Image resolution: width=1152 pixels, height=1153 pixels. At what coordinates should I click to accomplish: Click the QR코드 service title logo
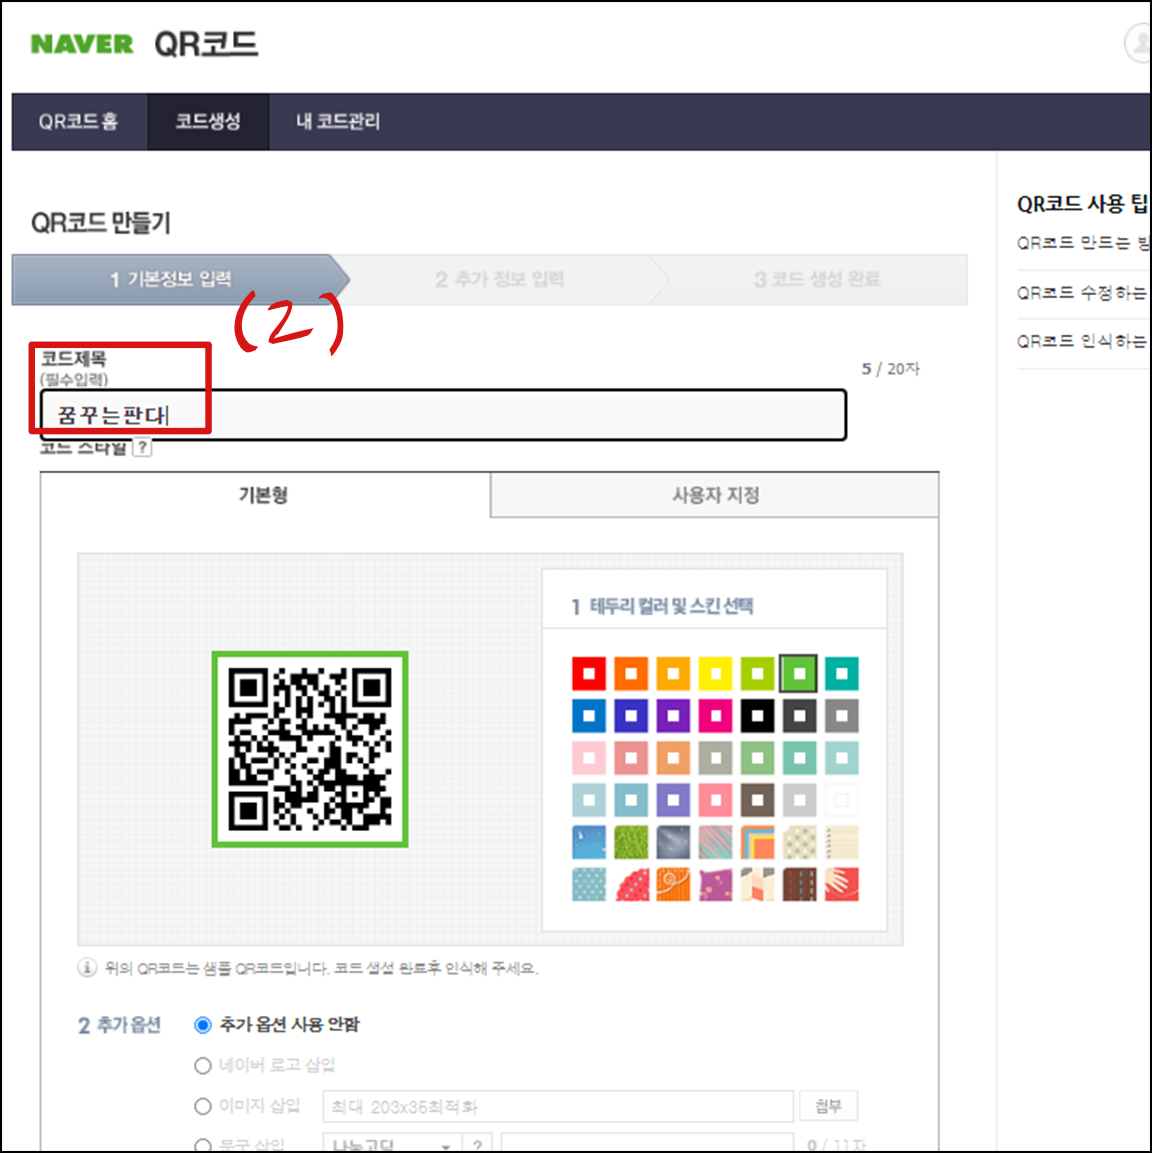(206, 44)
